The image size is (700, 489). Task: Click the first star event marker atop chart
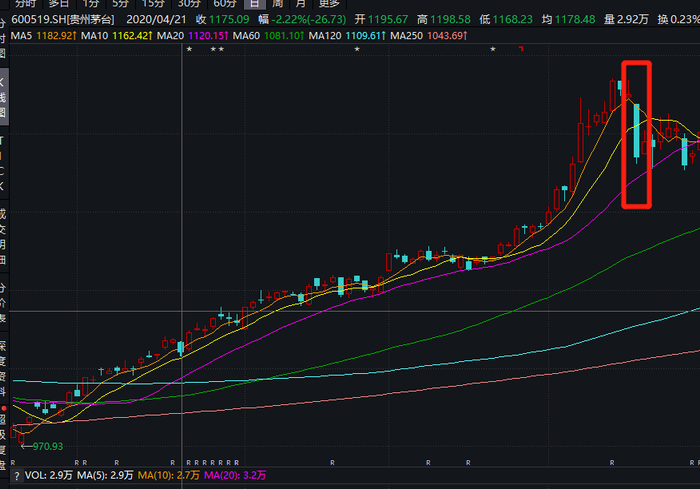click(x=189, y=49)
